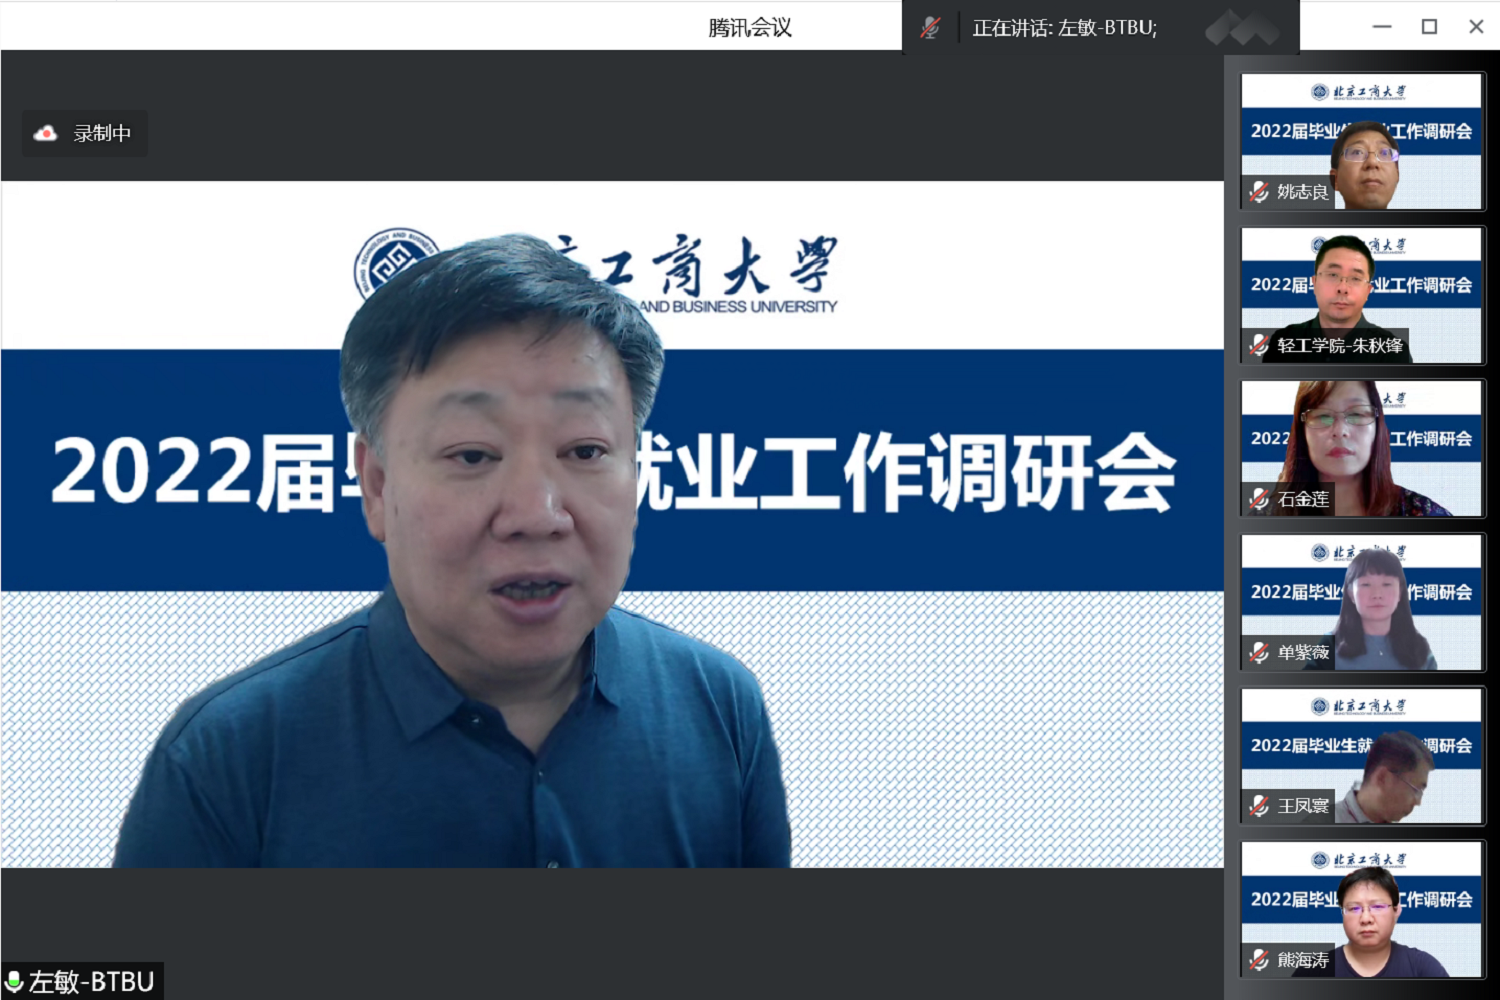
Task: Select muted microphone icon next to 王凤寰
Action: [x=1259, y=806]
